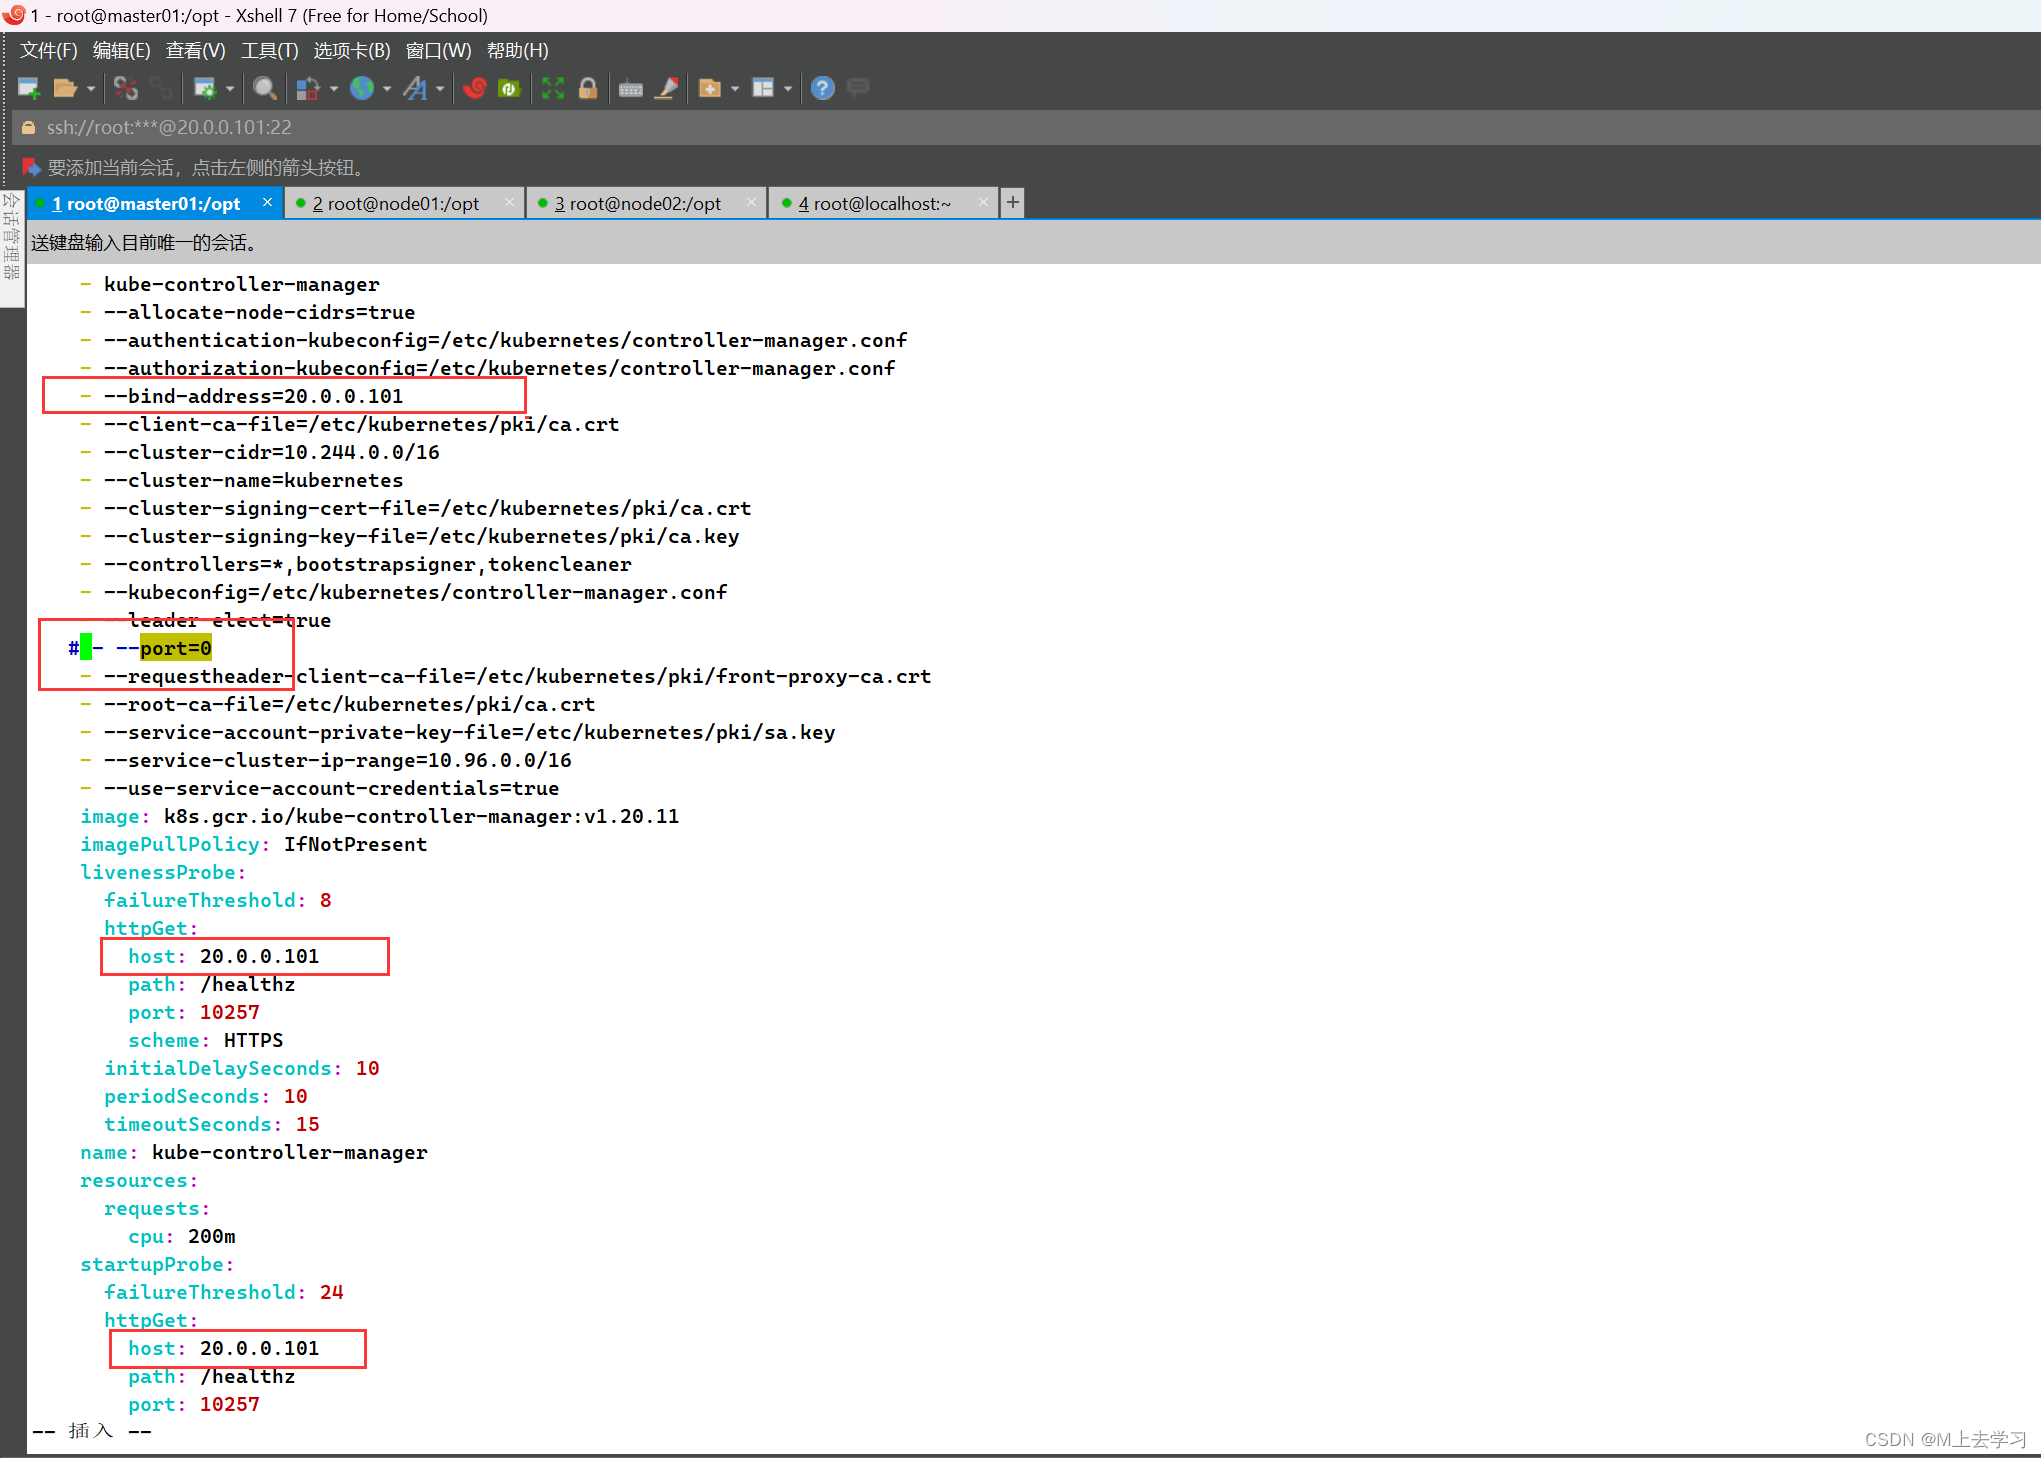Click the Font letter-A icon
Viewport: 2041px width, 1458px height.
[415, 88]
